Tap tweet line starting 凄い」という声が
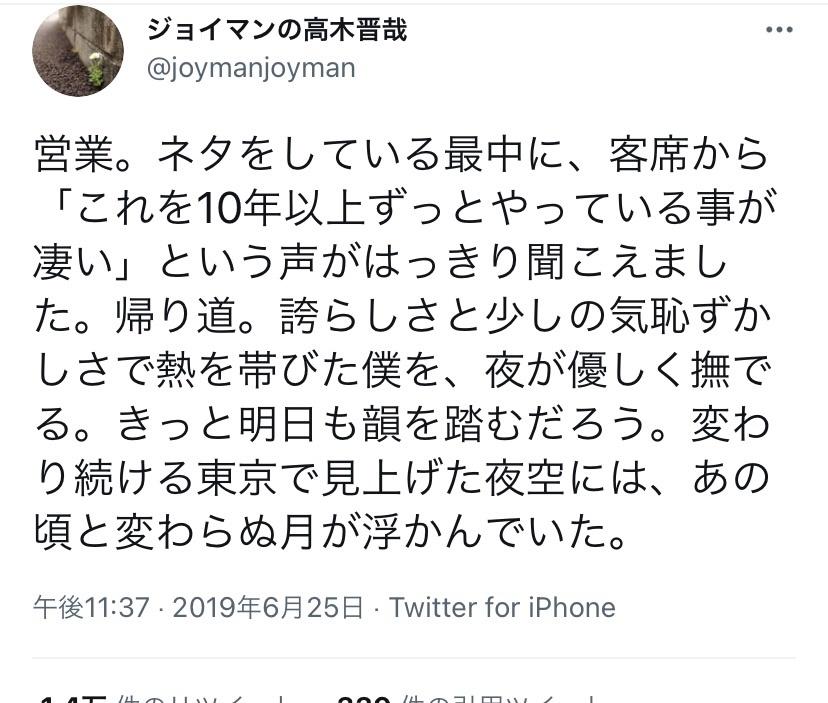The image size is (828, 703). click(x=379, y=264)
